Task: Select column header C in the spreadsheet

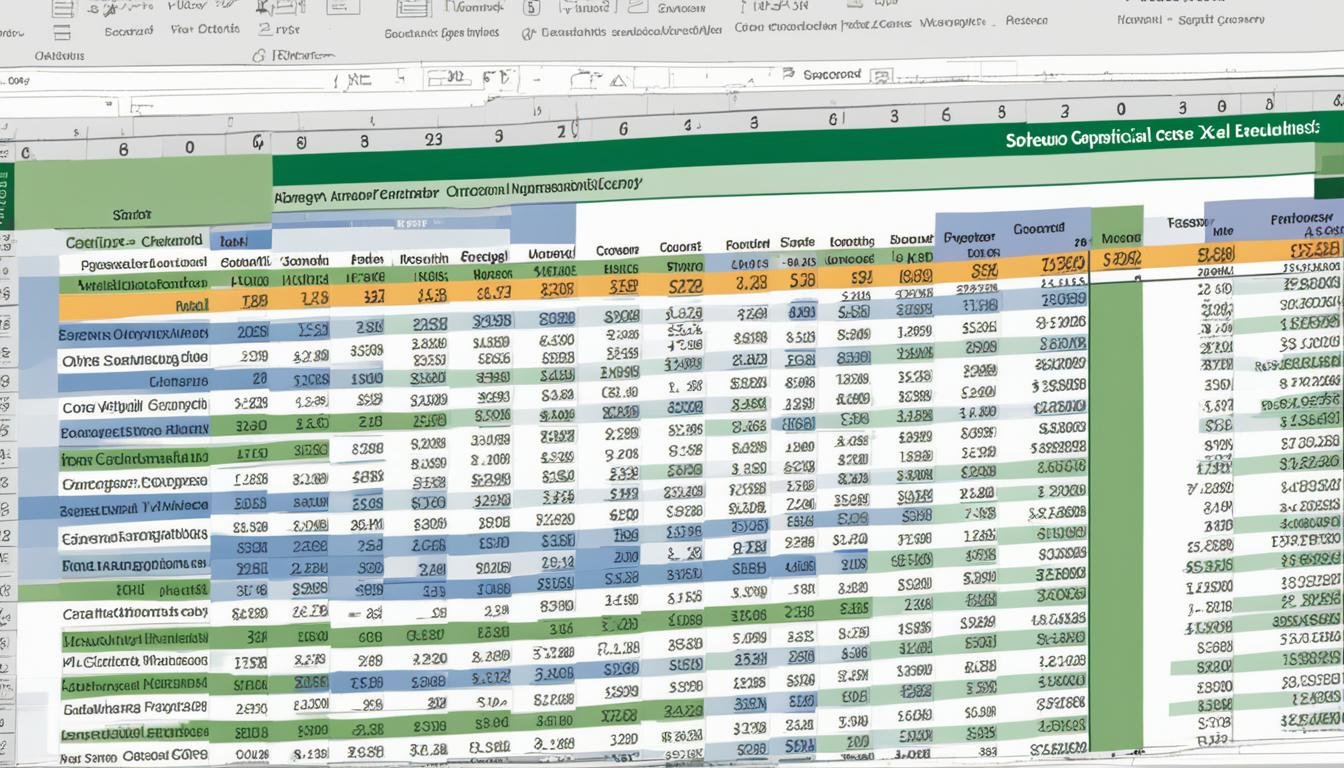Action: [x=26, y=152]
